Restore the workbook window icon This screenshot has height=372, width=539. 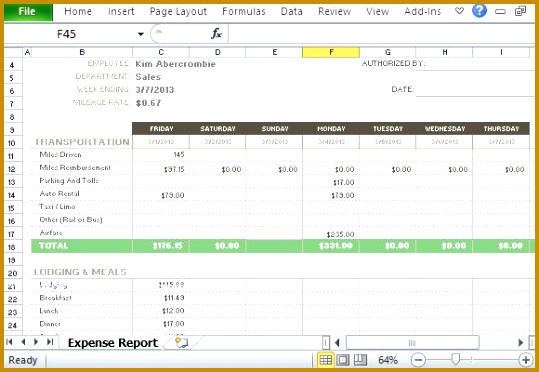coord(520,11)
